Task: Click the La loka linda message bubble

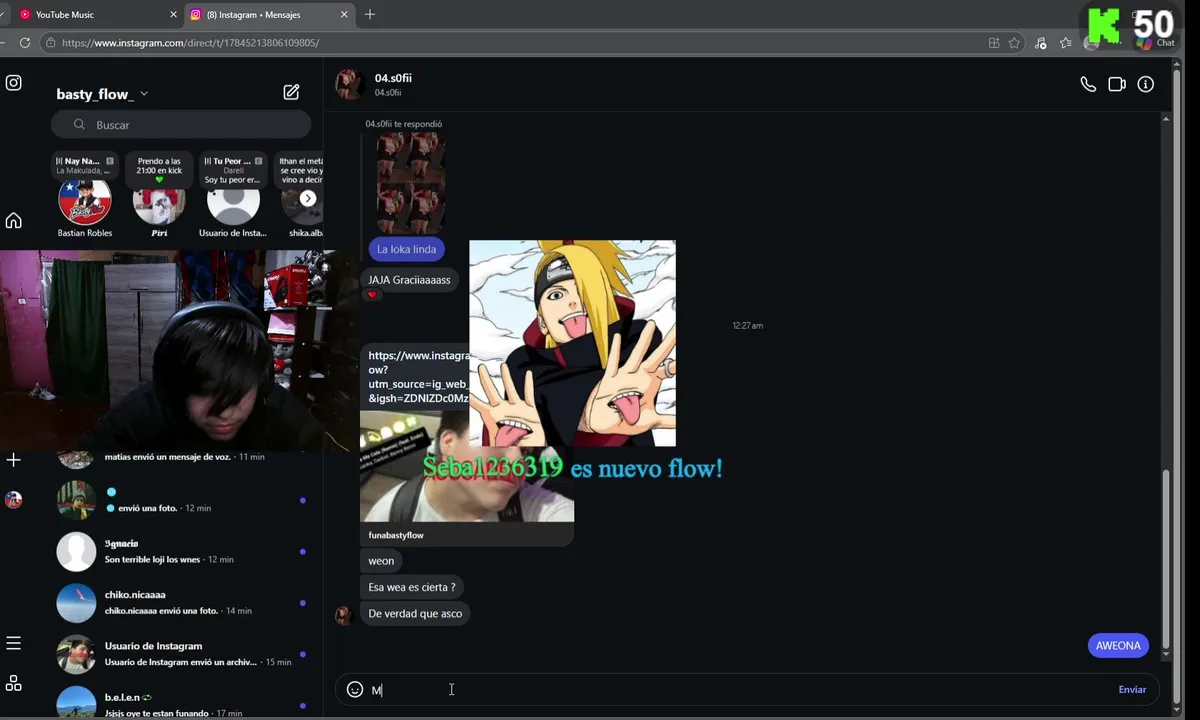Action: pos(406,249)
